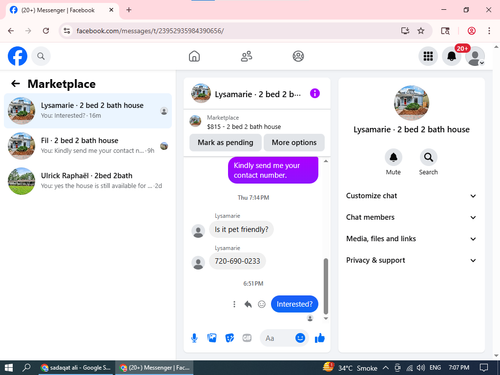The width and height of the screenshot is (500, 375).
Task: Click the install app icon in address bar
Action: [405, 31]
